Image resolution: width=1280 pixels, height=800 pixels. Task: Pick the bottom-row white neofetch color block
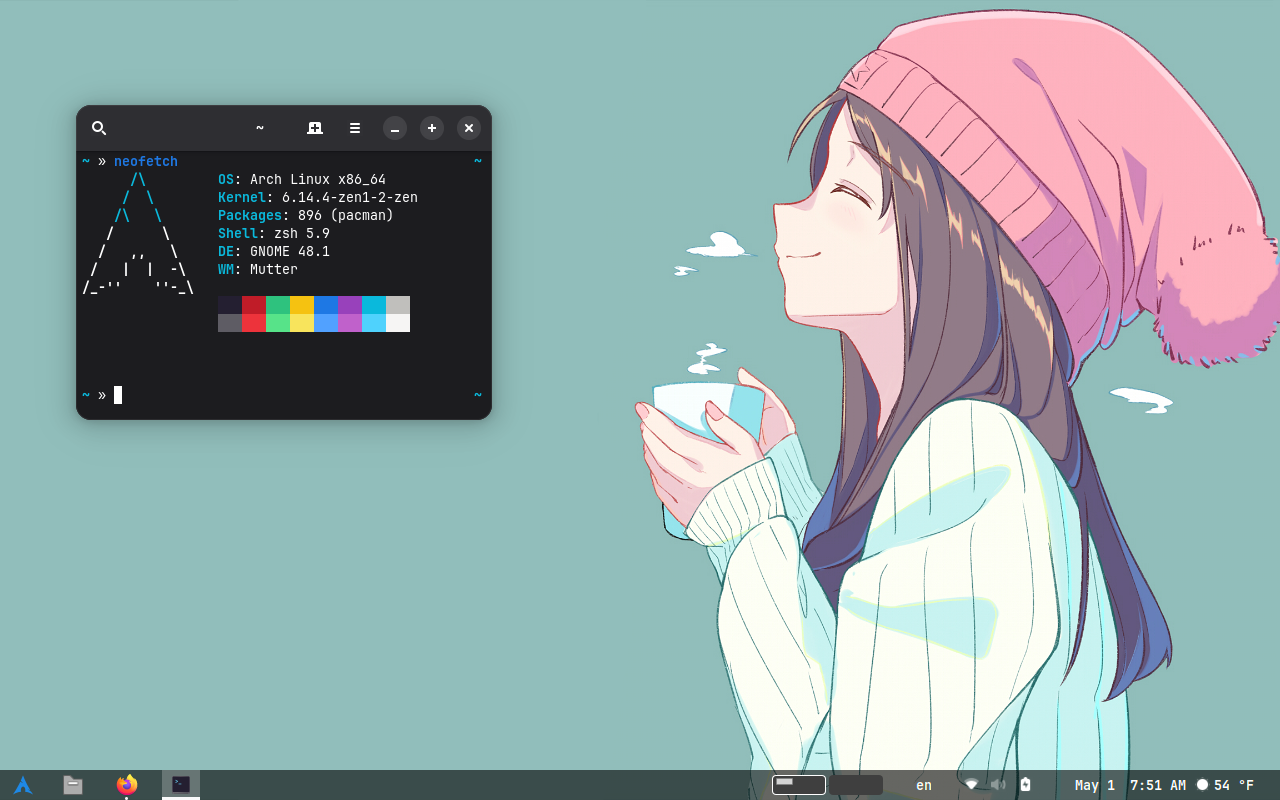pyautogui.click(x=398, y=323)
